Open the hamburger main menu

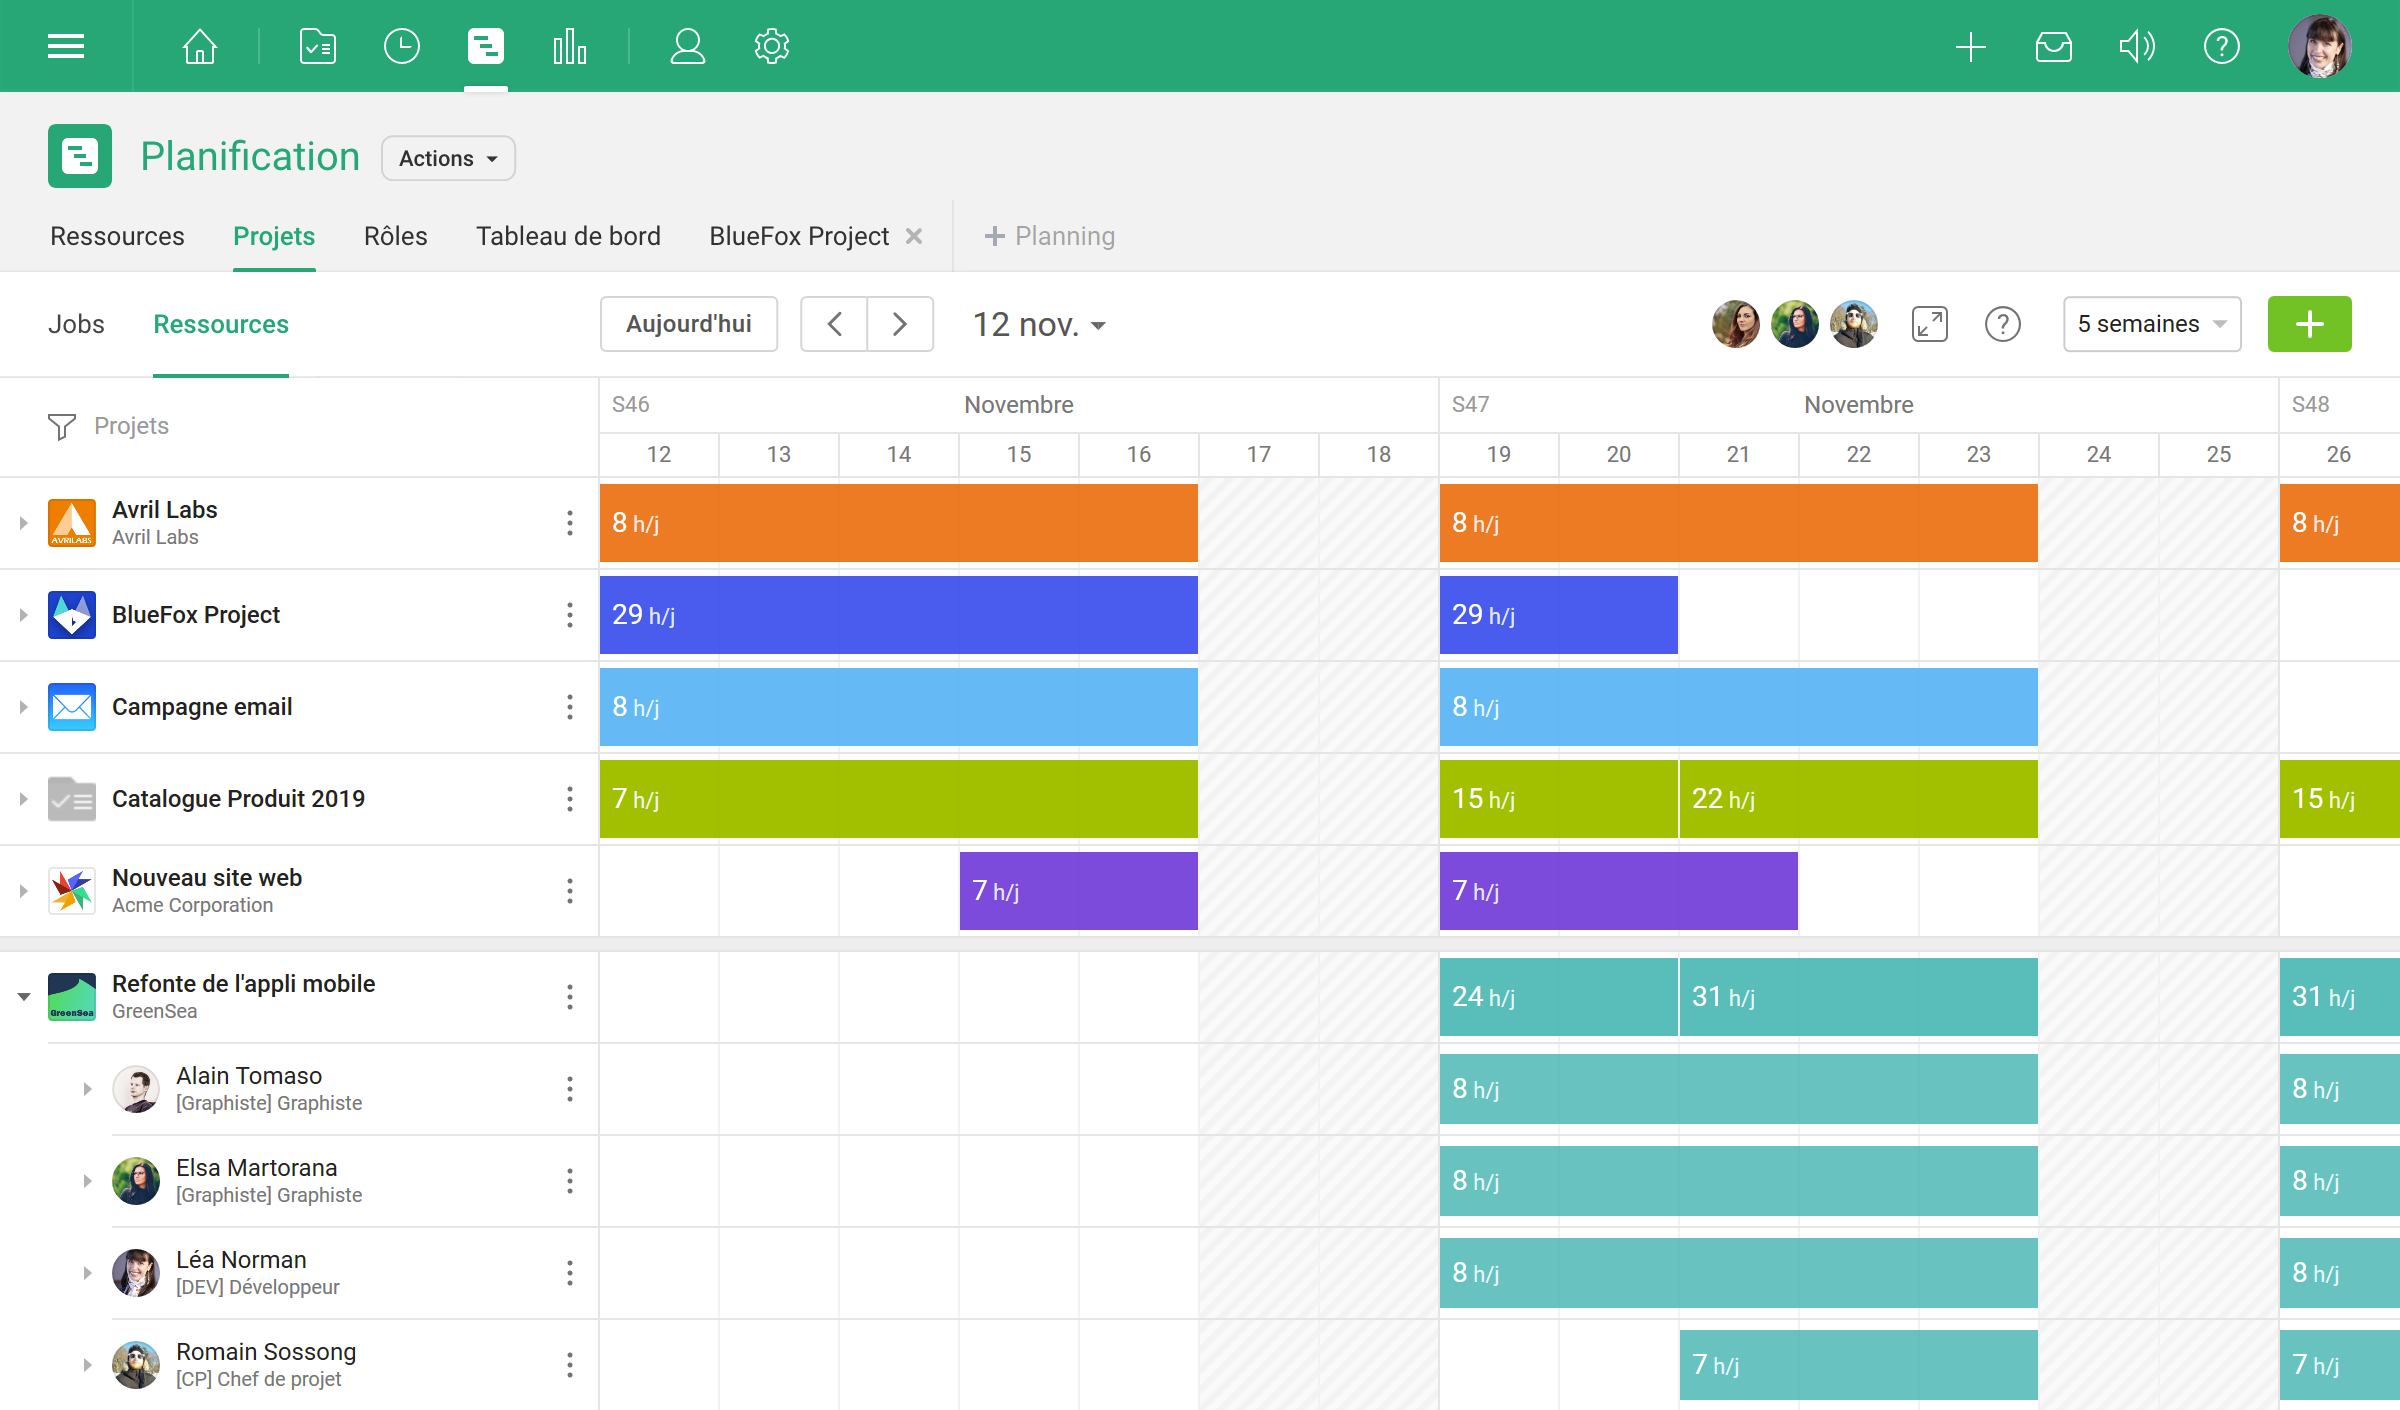click(66, 46)
